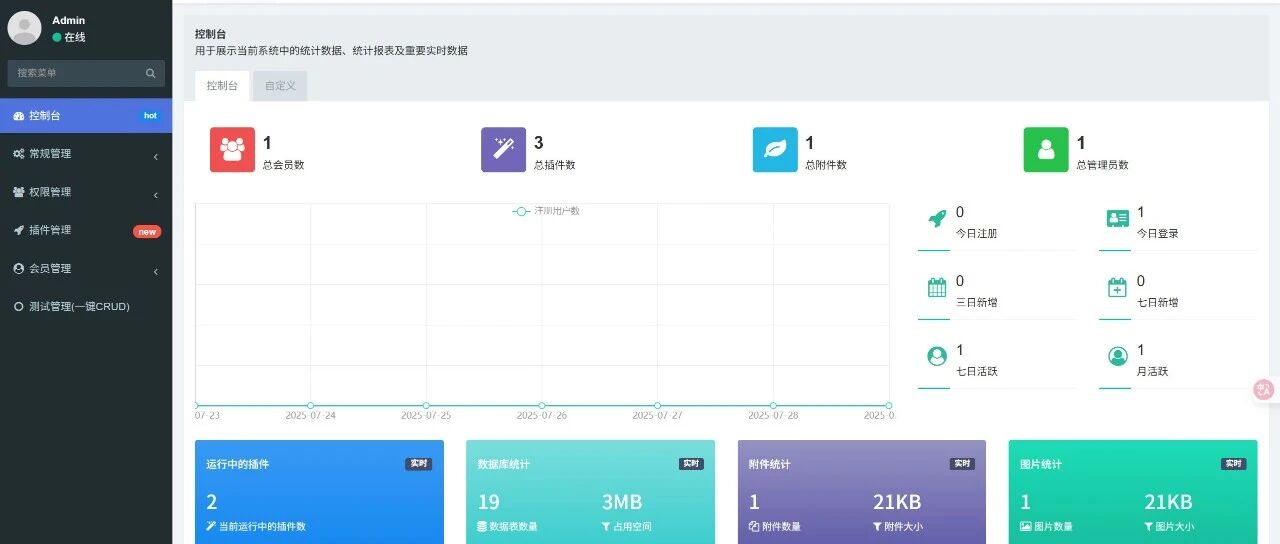Click the 附件统计 card title
The image size is (1280, 544).
tap(770, 464)
